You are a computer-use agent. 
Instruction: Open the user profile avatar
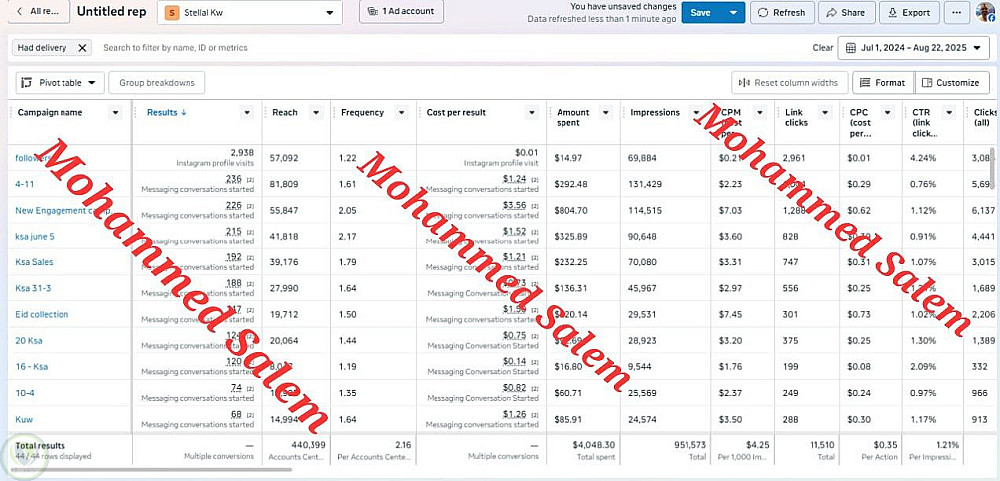pos(985,12)
